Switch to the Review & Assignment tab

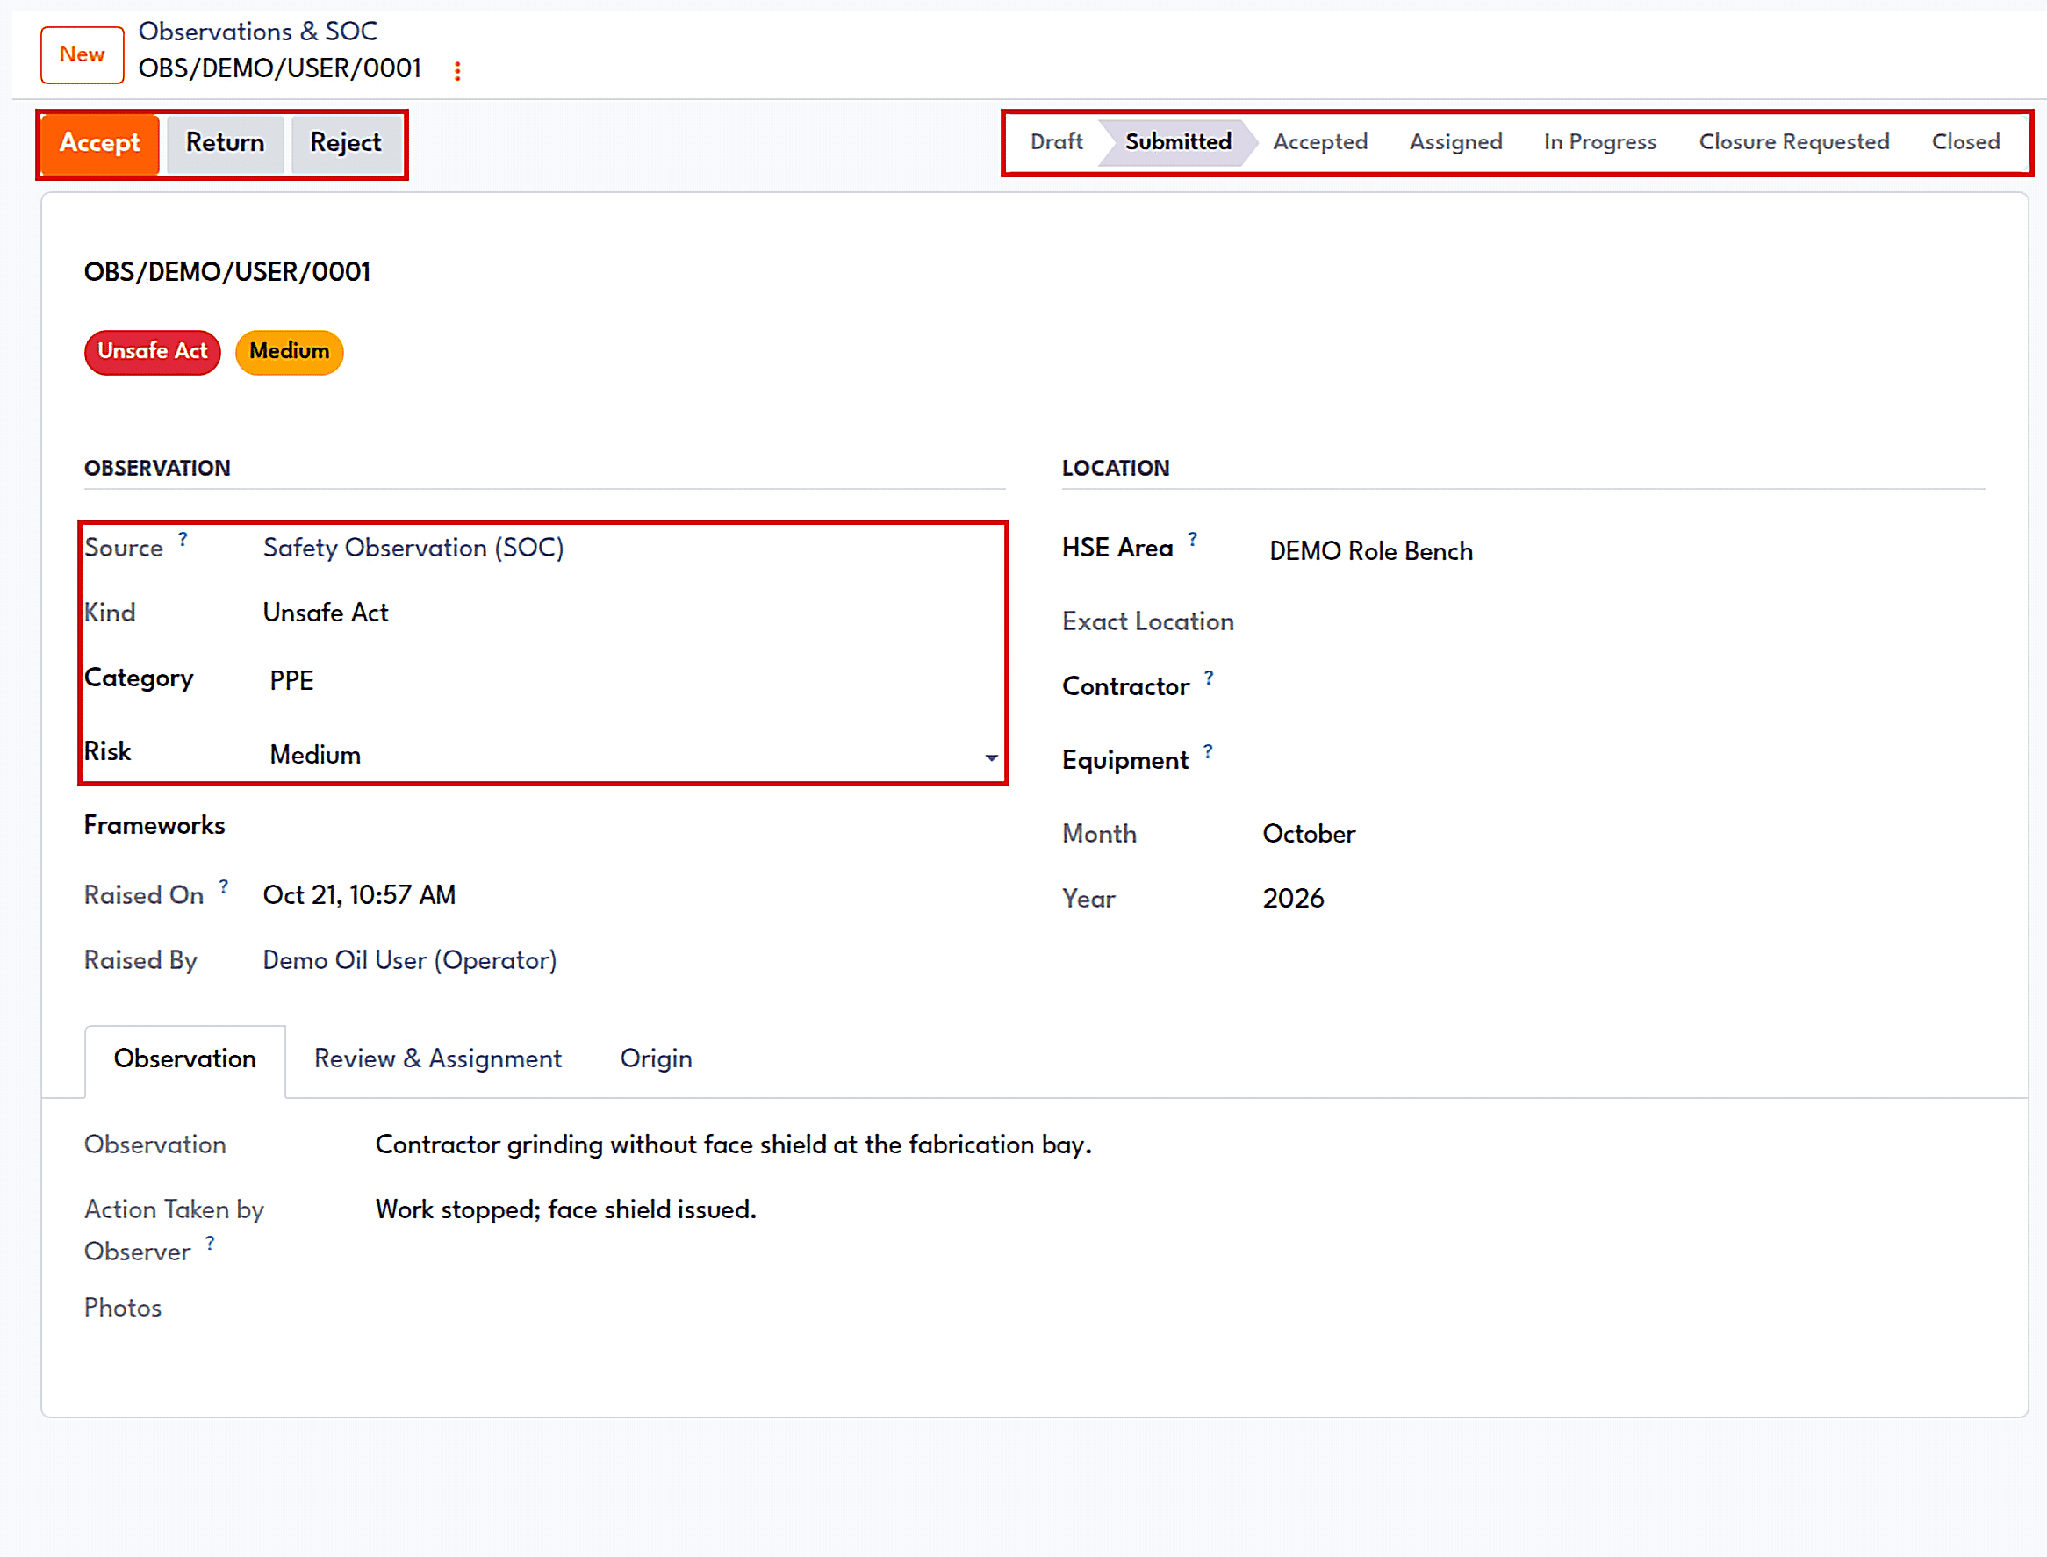pos(438,1059)
